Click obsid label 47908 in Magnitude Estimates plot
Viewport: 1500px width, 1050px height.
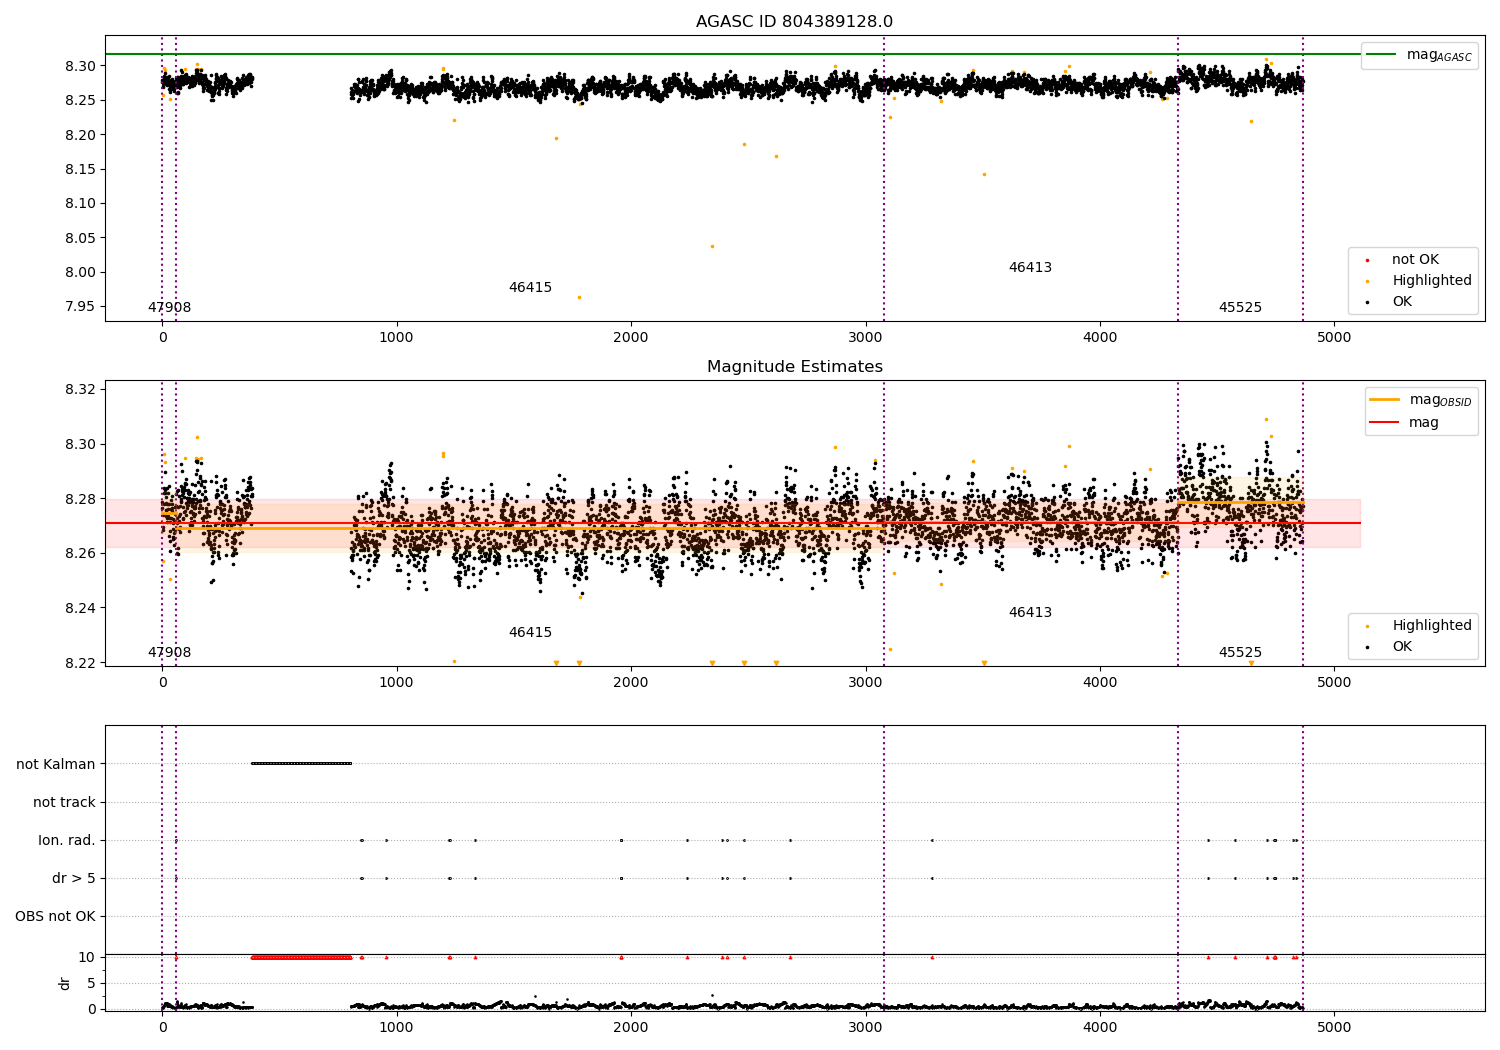(169, 653)
